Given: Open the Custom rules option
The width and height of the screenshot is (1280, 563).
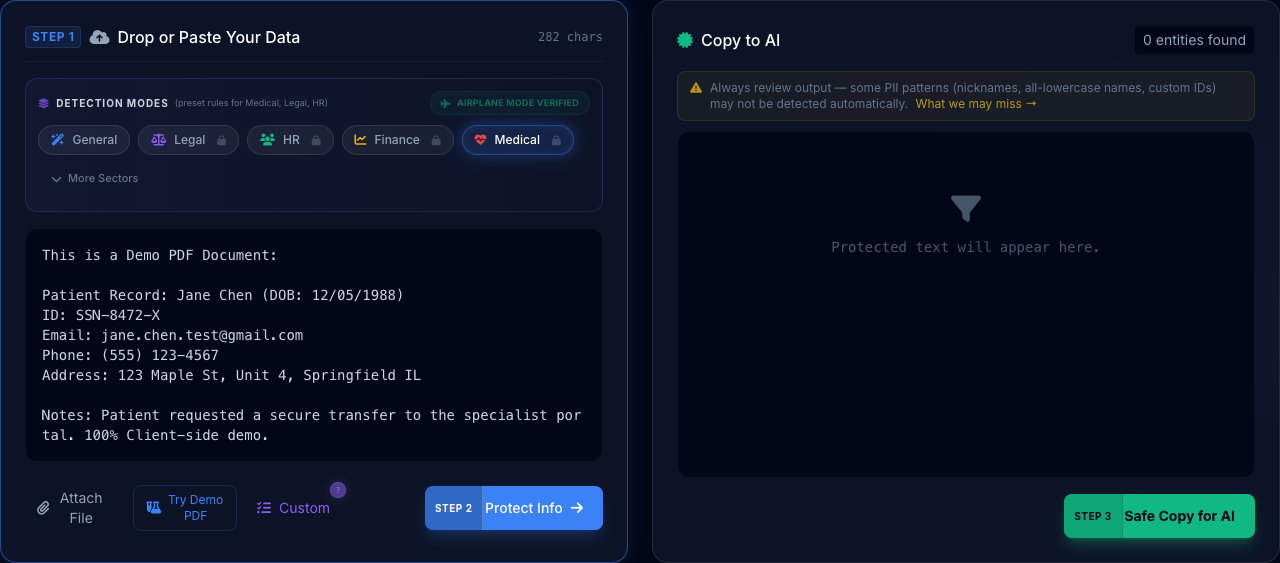Looking at the screenshot, I should pos(293,508).
